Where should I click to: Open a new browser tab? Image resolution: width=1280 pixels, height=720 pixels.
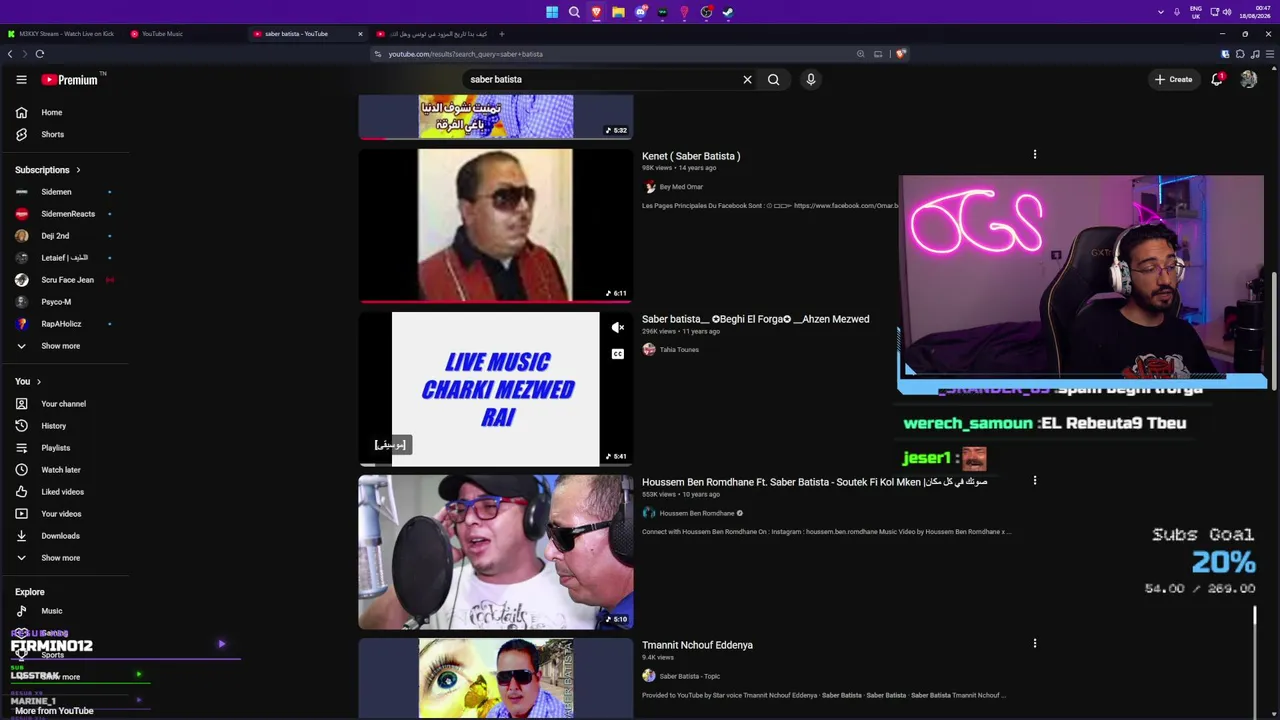point(501,34)
